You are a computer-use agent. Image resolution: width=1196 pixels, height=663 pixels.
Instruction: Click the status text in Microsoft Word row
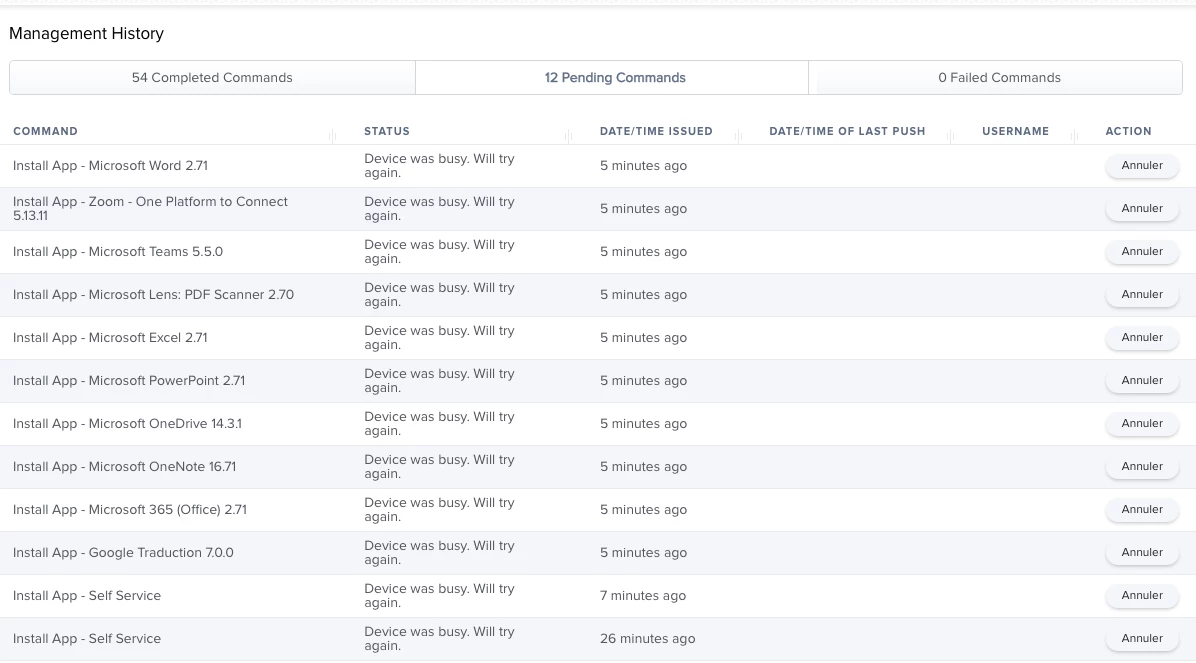(x=439, y=166)
